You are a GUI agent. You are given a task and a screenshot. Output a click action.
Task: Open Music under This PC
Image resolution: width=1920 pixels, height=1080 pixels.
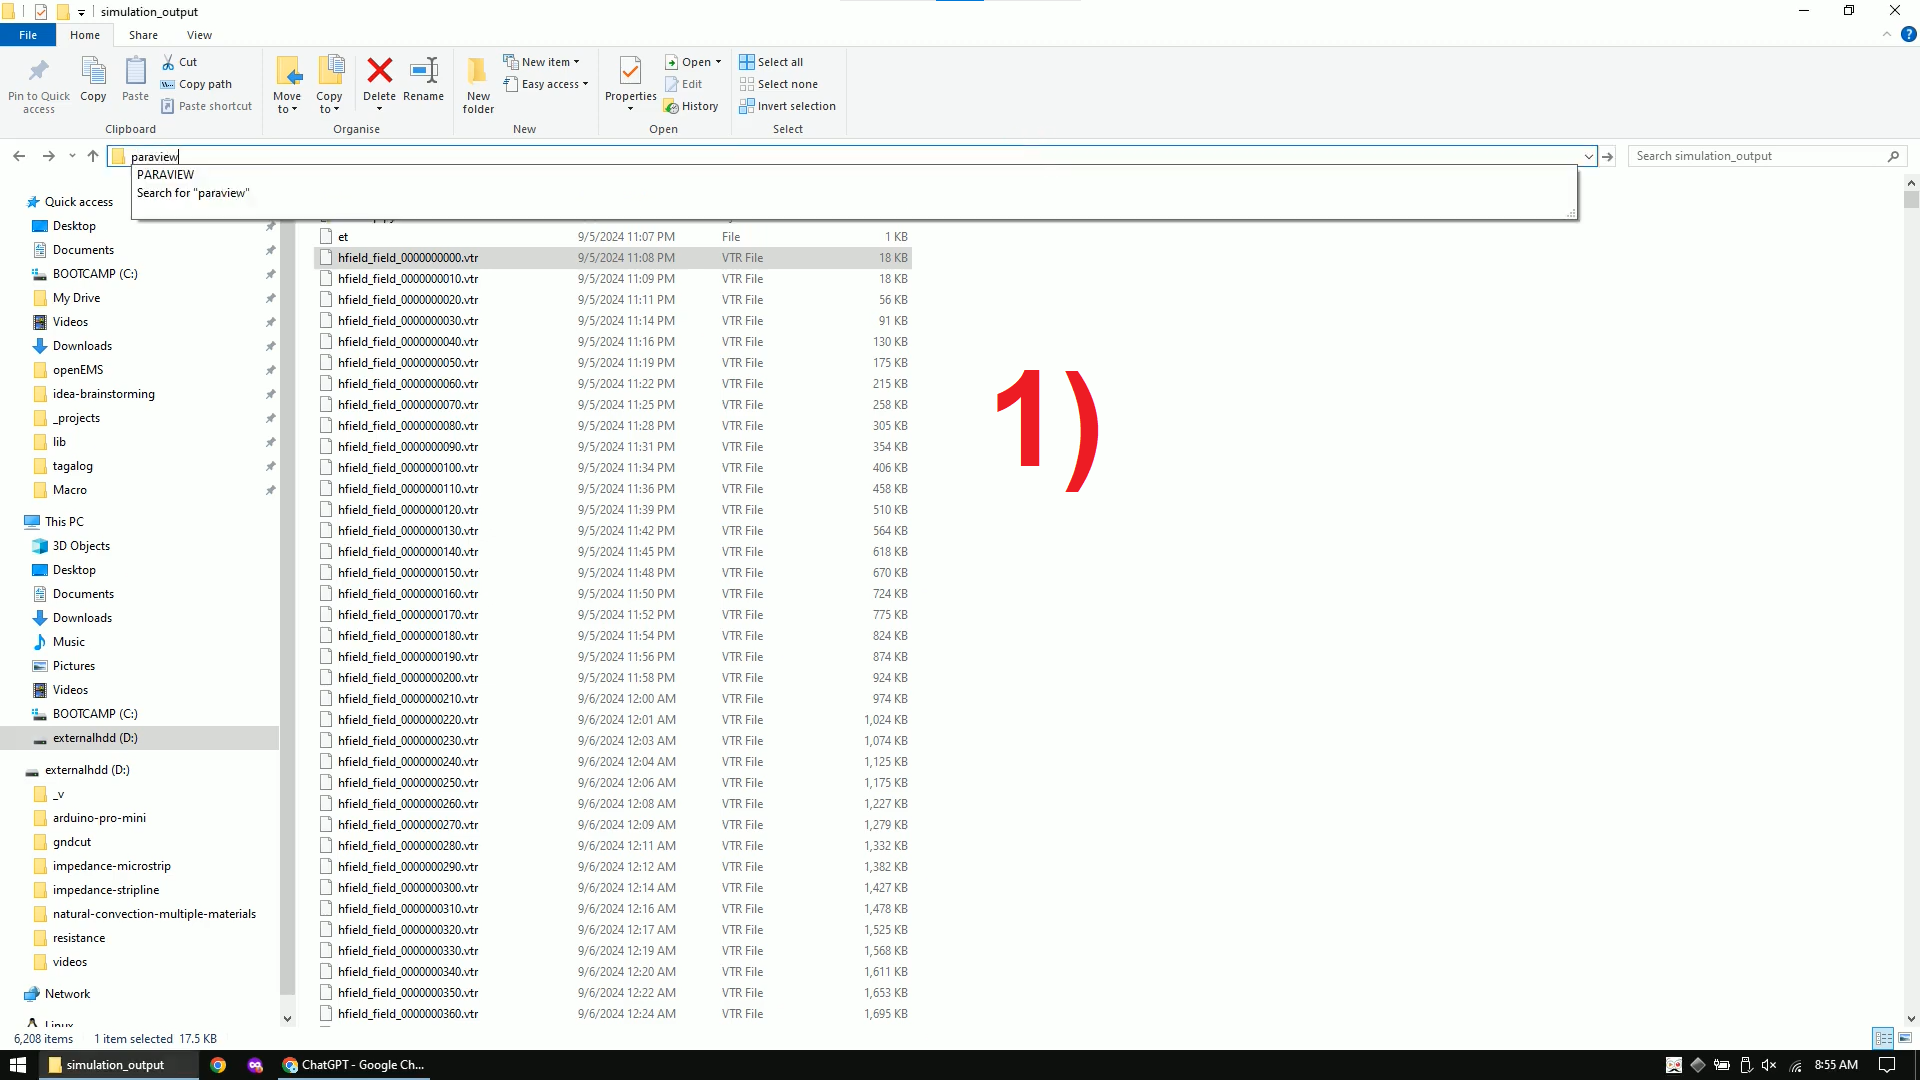68,642
